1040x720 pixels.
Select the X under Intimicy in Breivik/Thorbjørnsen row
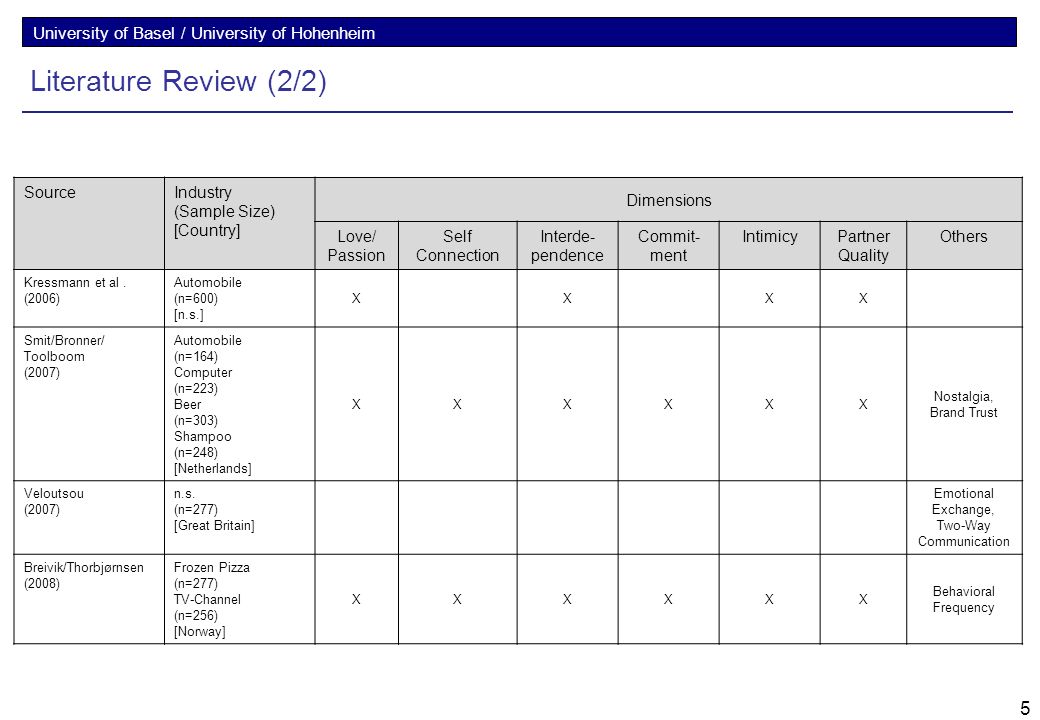[769, 599]
